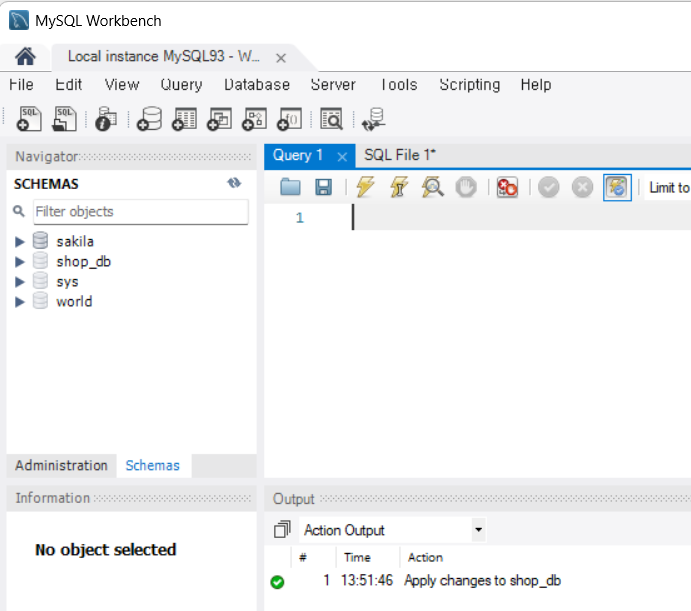Select the shop_db schema in the tree
691x611 pixels.
tap(83, 262)
